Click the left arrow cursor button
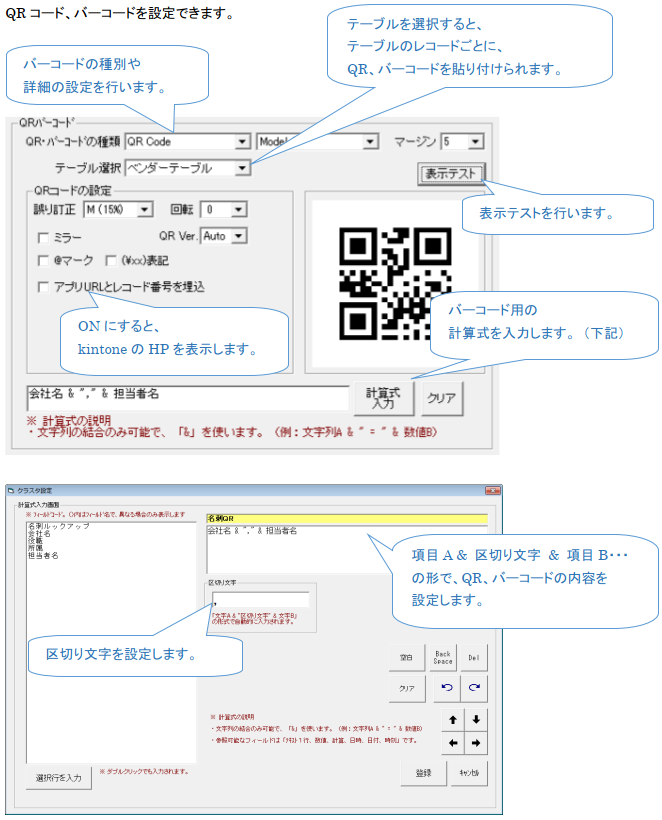The height and width of the screenshot is (820, 662). click(453, 743)
